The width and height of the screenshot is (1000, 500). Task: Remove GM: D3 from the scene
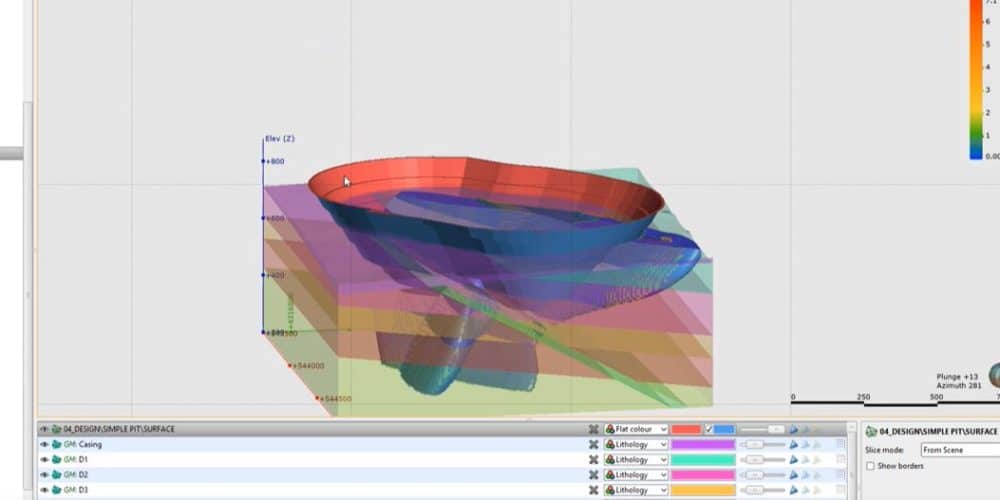point(594,490)
